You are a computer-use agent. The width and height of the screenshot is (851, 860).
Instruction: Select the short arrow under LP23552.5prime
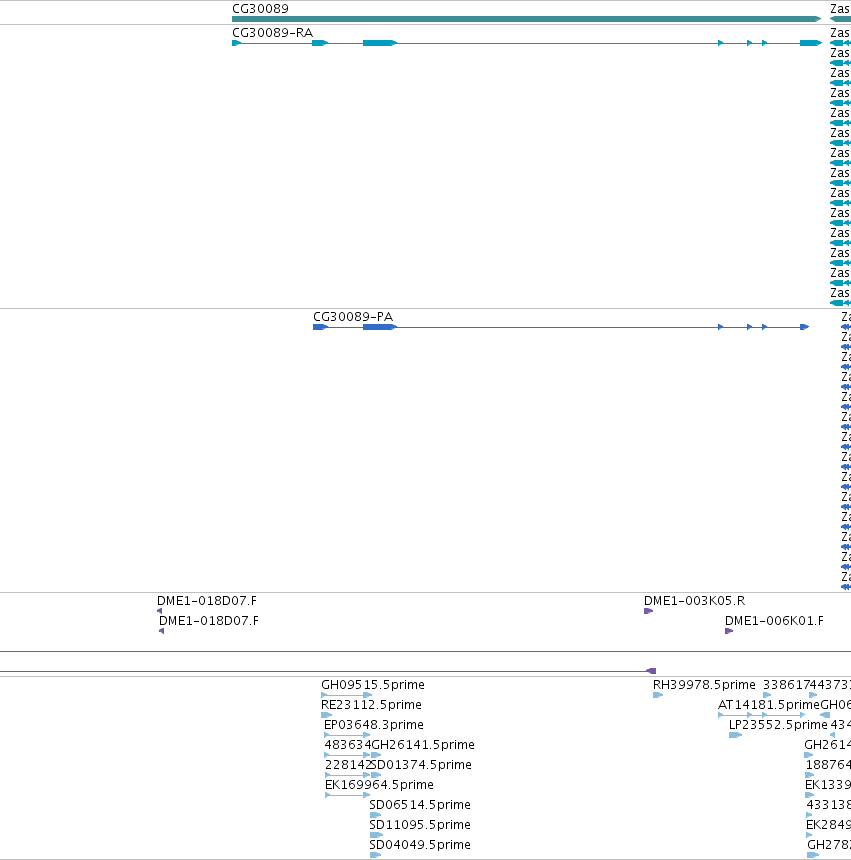(x=735, y=735)
